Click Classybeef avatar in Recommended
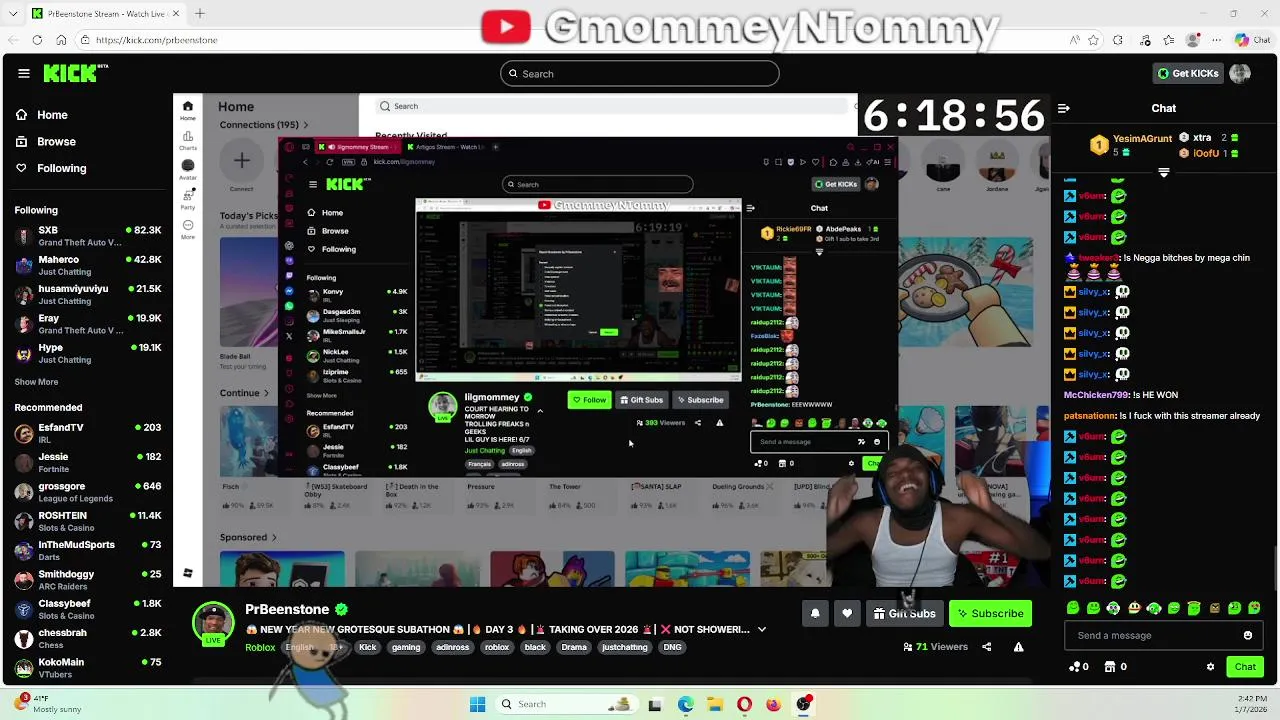 pyautogui.click(x=24, y=609)
